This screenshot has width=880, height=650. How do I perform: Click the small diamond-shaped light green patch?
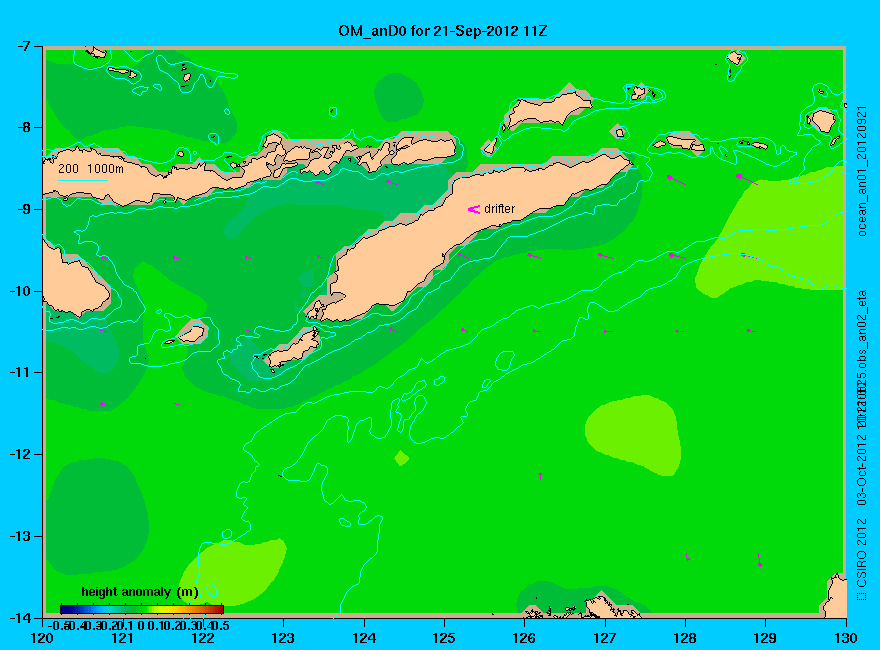tap(402, 458)
